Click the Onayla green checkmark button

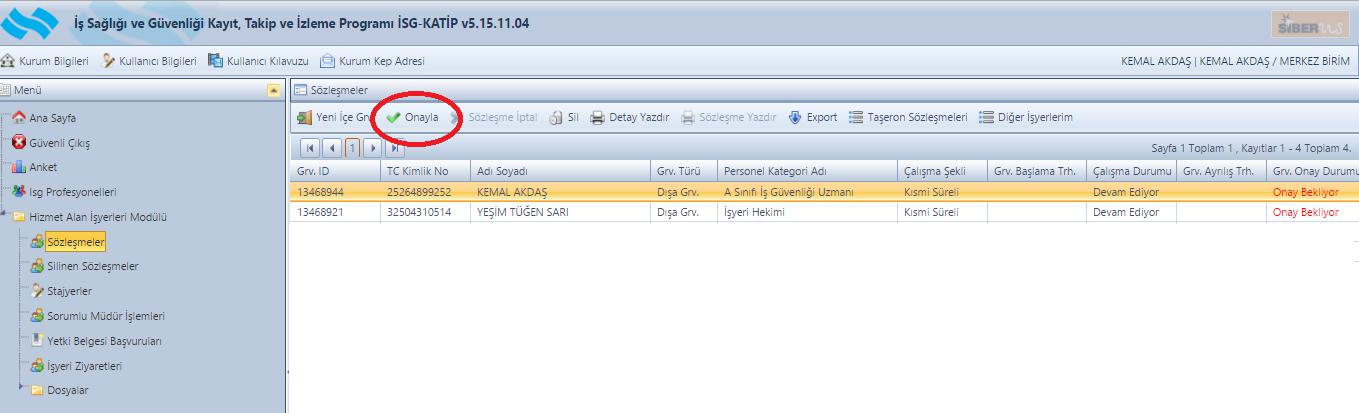point(412,117)
